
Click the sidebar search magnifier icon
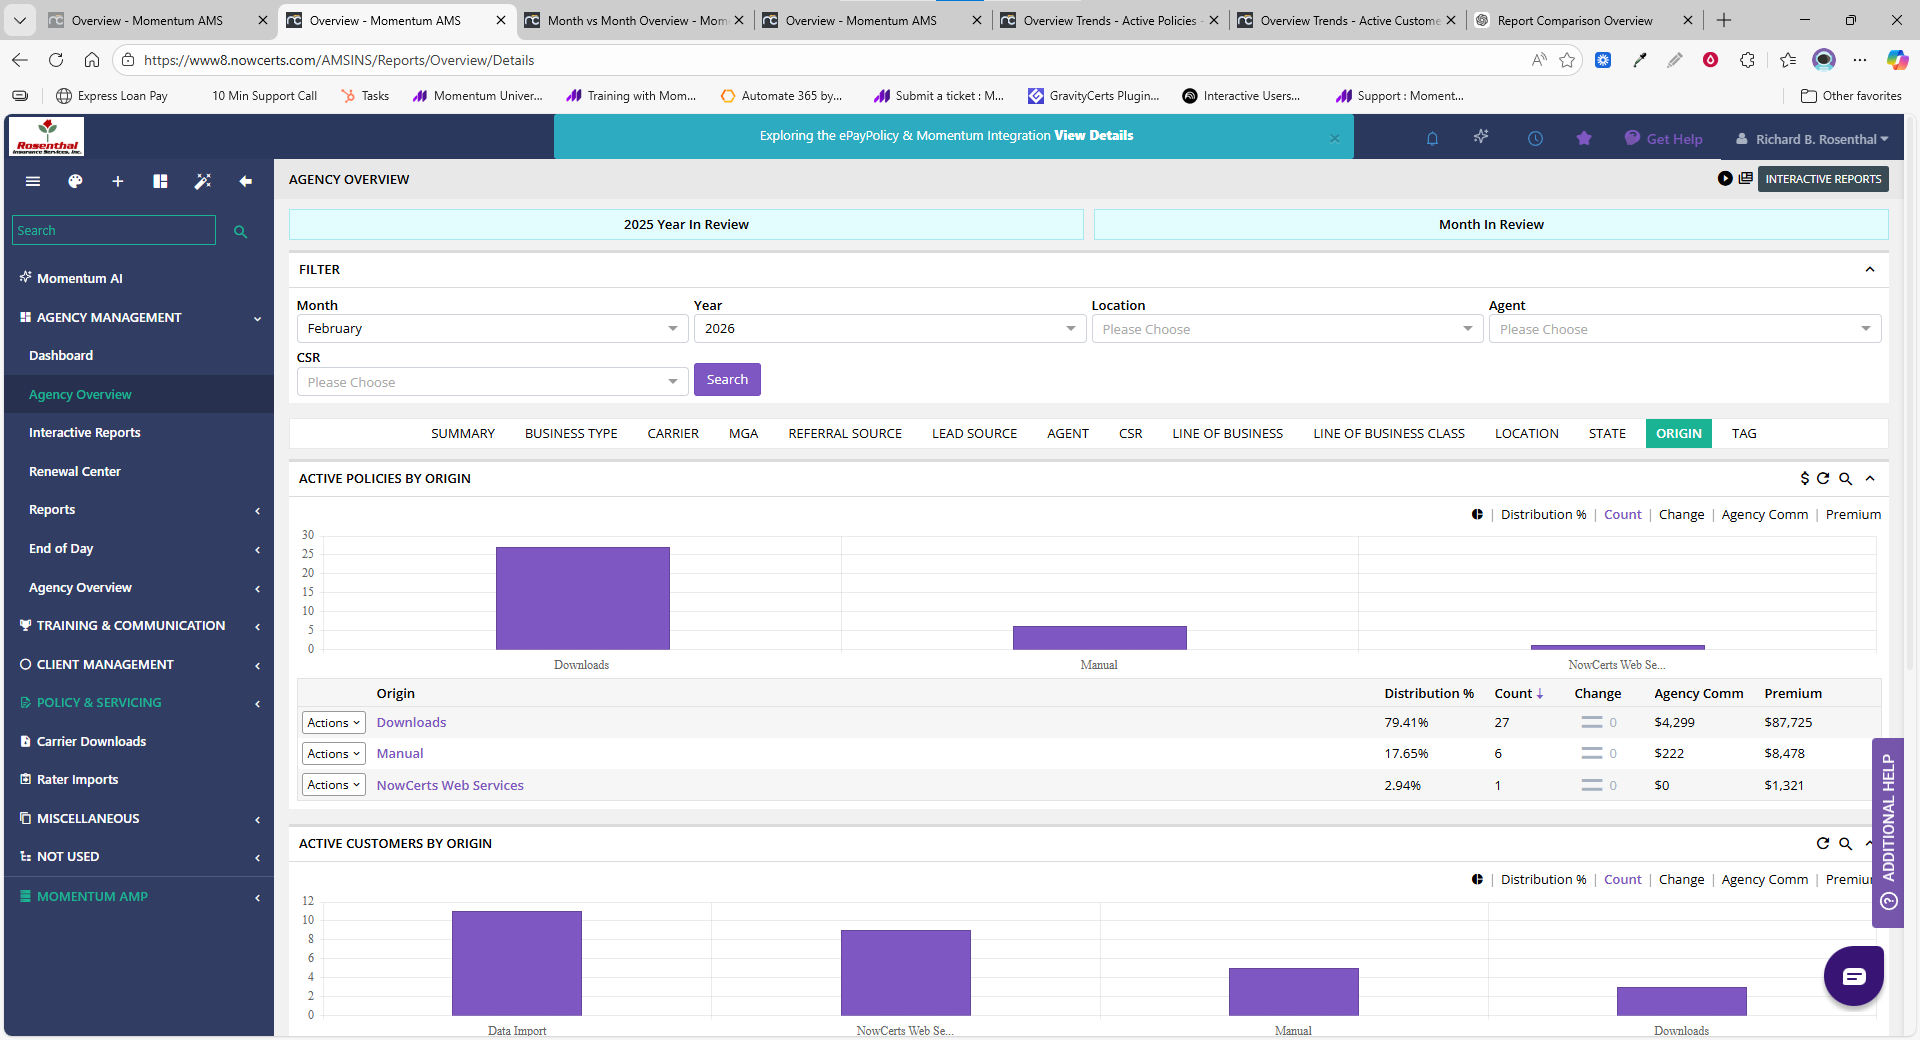240,231
